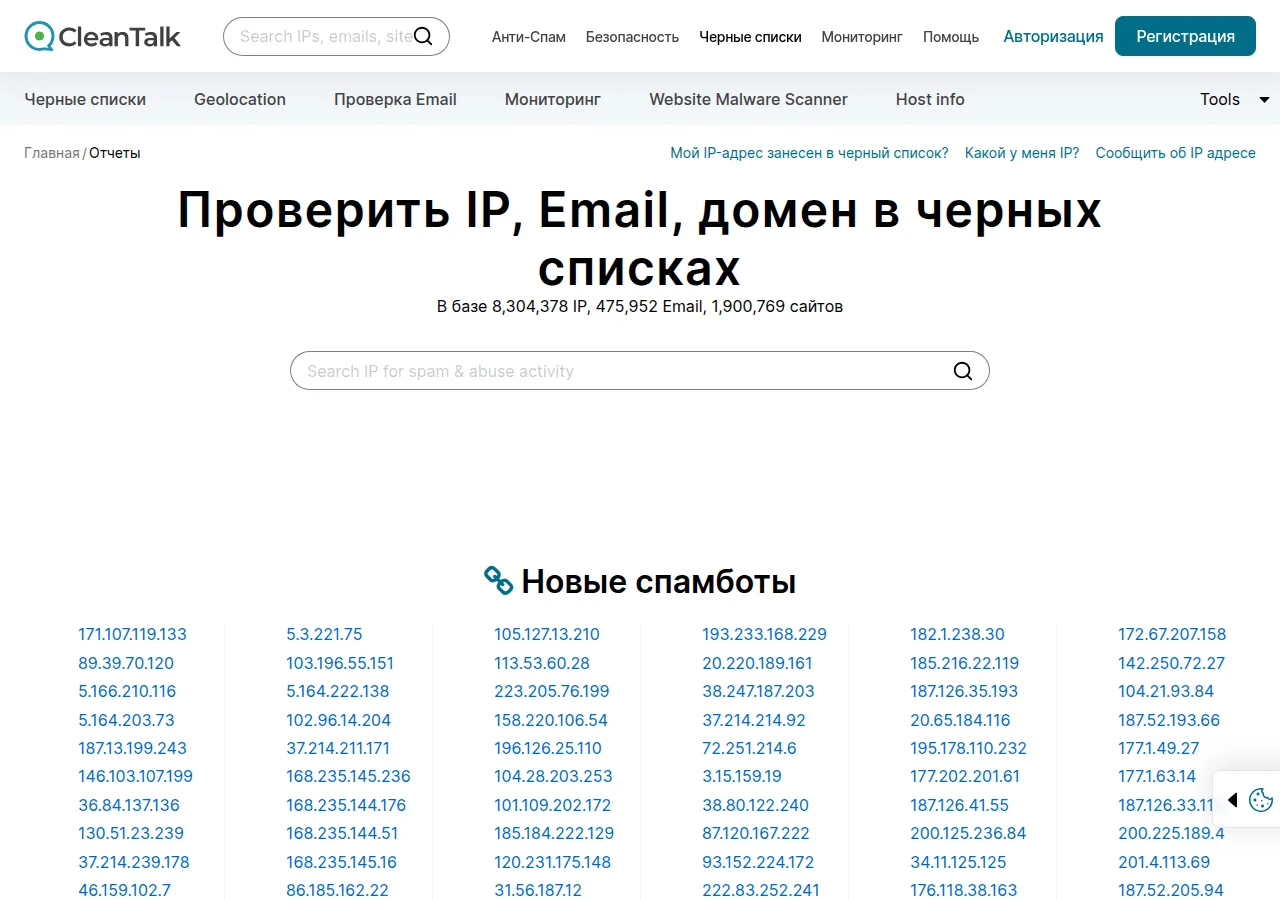
Task: Open spambot IP 146.103.107.199
Action: coord(135,776)
